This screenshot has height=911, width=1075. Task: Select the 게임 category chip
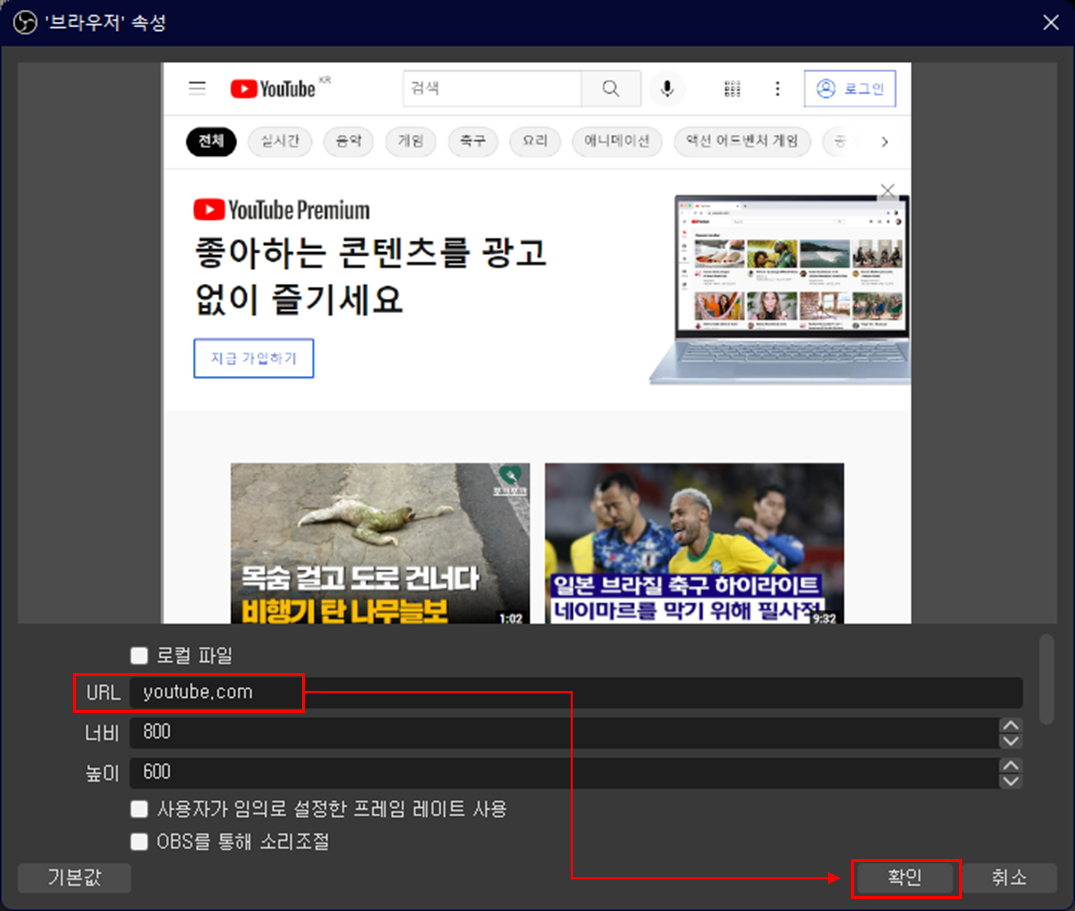[411, 141]
